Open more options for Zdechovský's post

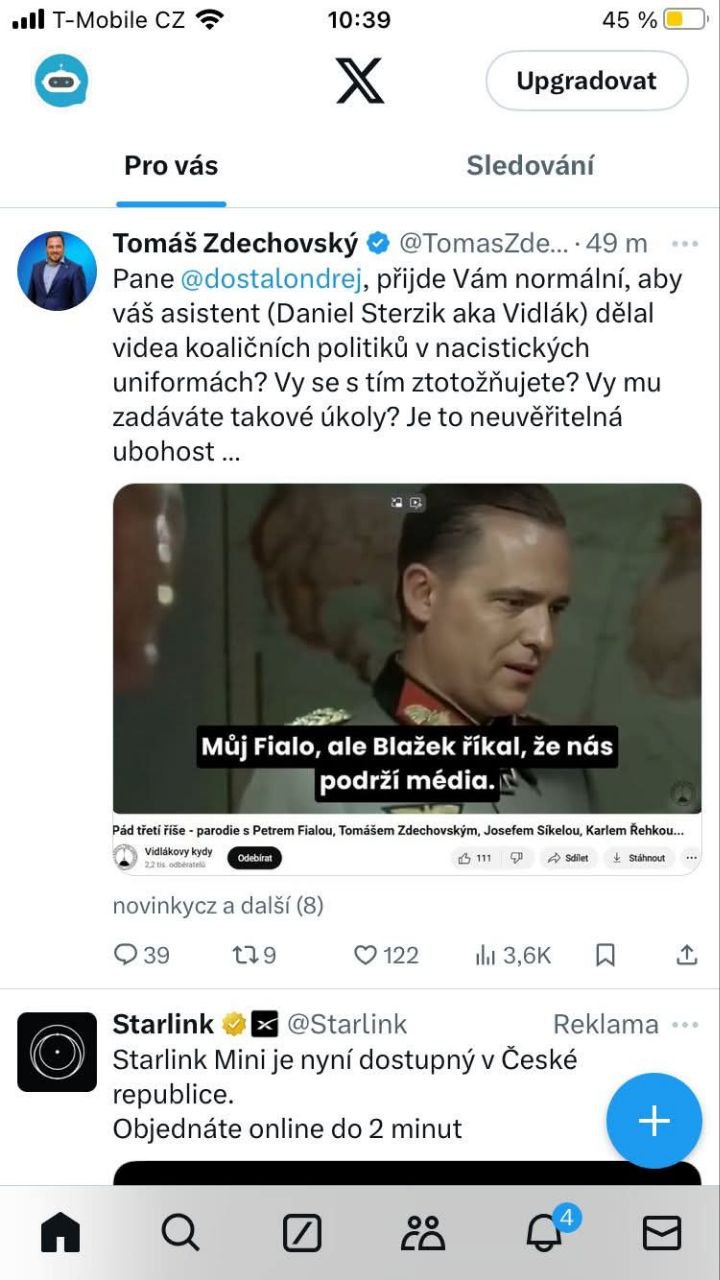click(685, 243)
